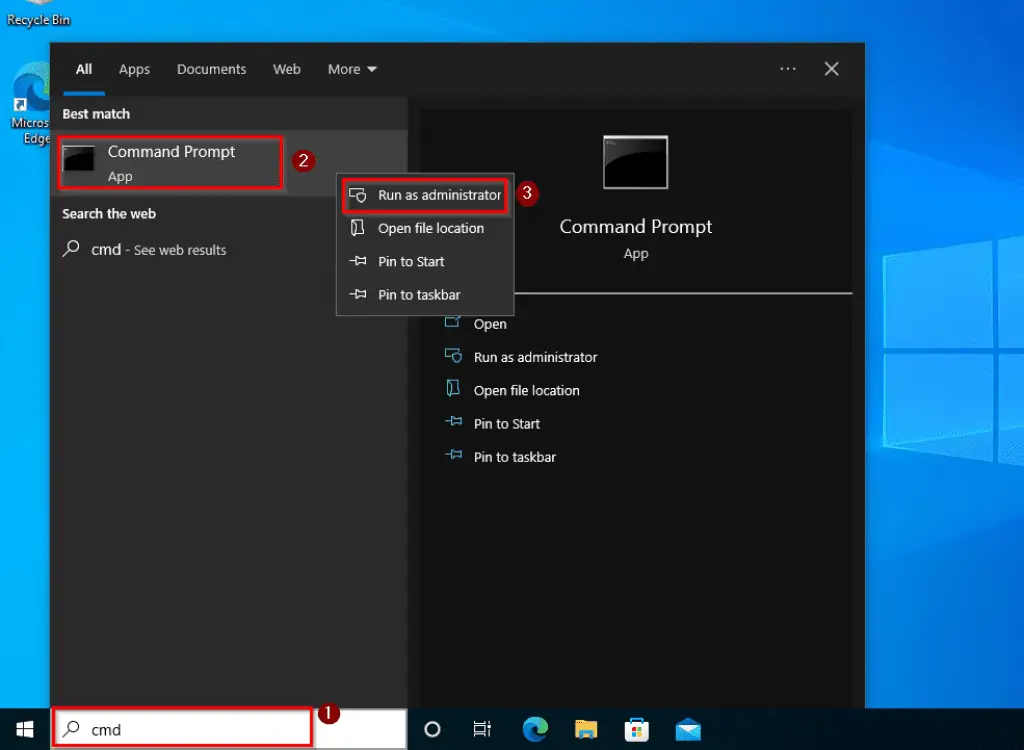Click inside the taskbar search field

(180, 729)
